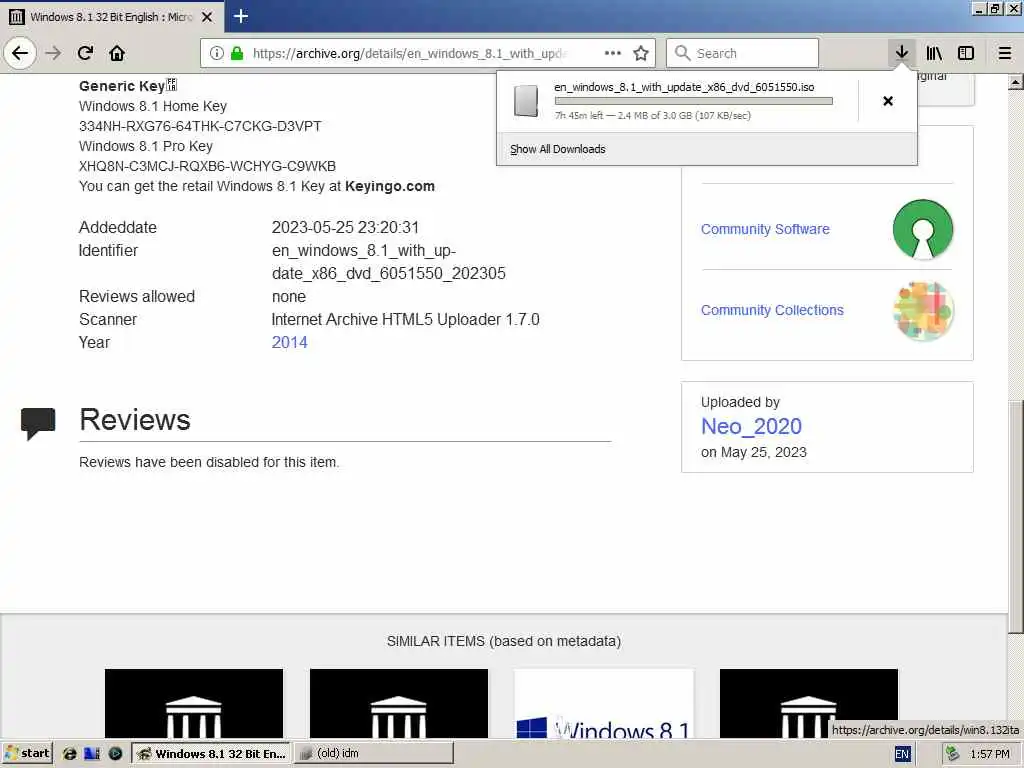
Task: Switch to the Windows 8.1 32 Bit tab
Action: [112, 17]
